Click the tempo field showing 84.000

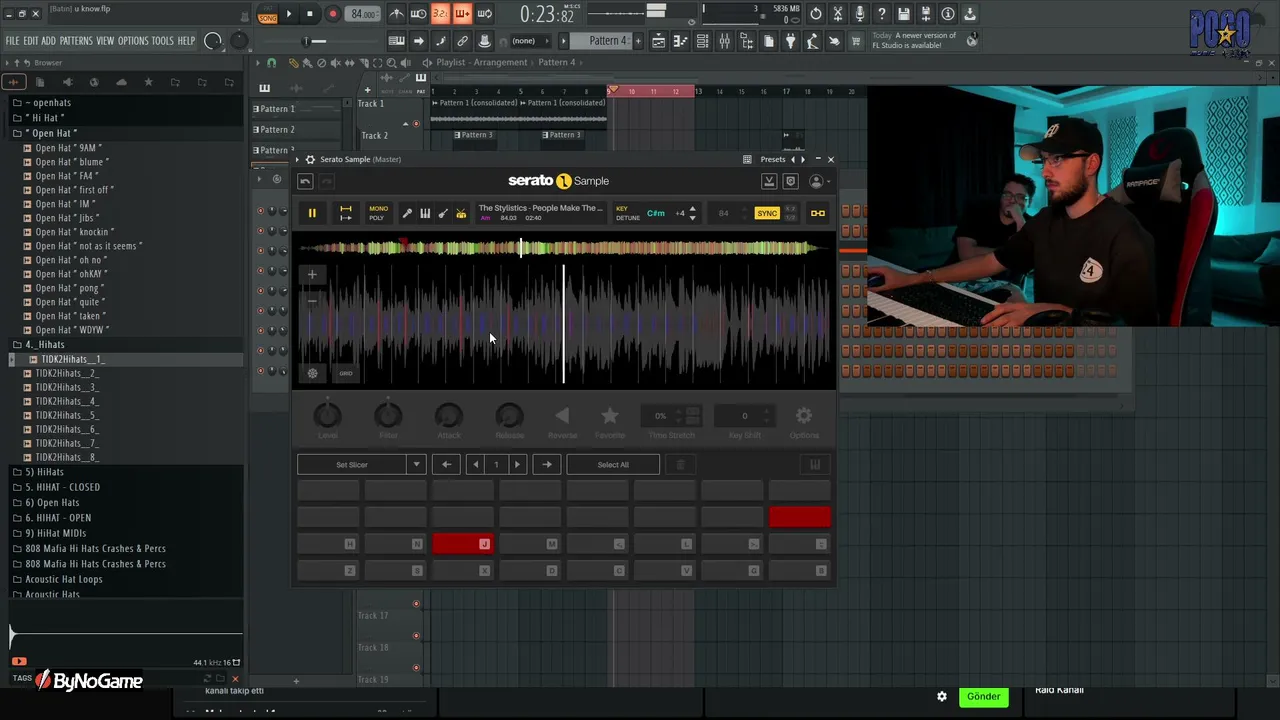tap(364, 14)
